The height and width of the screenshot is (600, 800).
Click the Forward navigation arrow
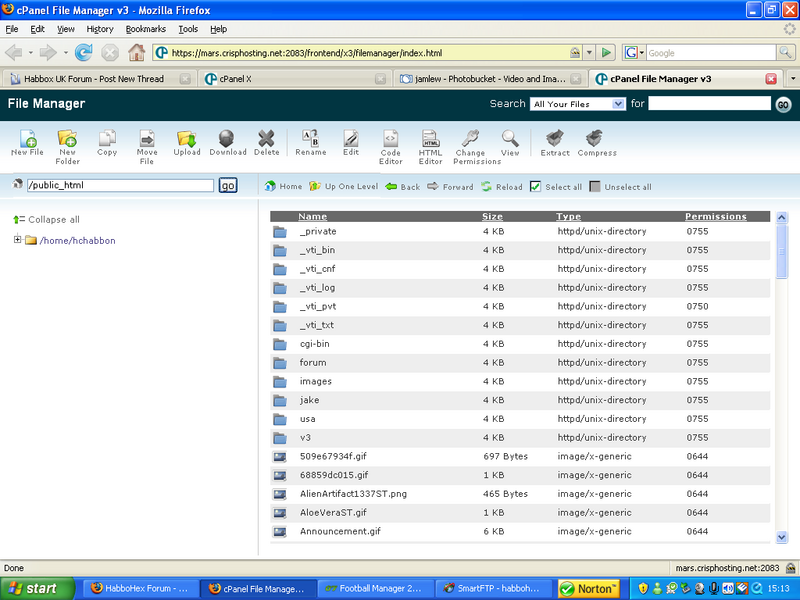pyautogui.click(x=433, y=186)
